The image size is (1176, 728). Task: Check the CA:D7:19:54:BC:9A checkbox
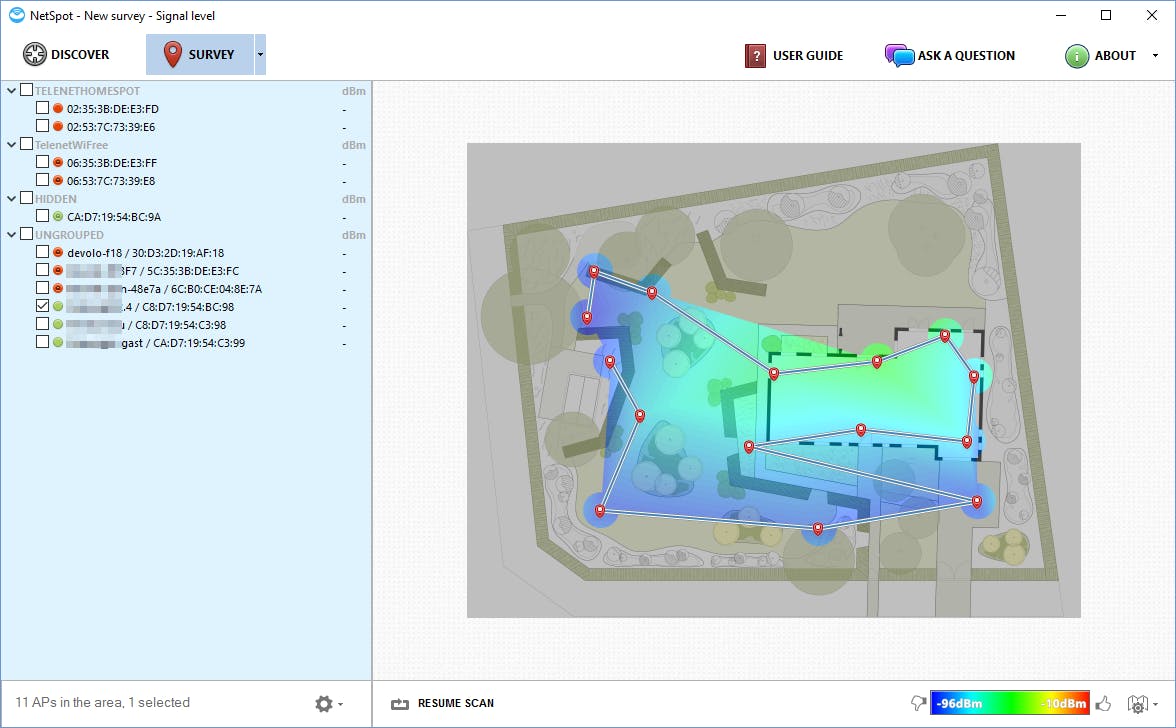(x=43, y=216)
